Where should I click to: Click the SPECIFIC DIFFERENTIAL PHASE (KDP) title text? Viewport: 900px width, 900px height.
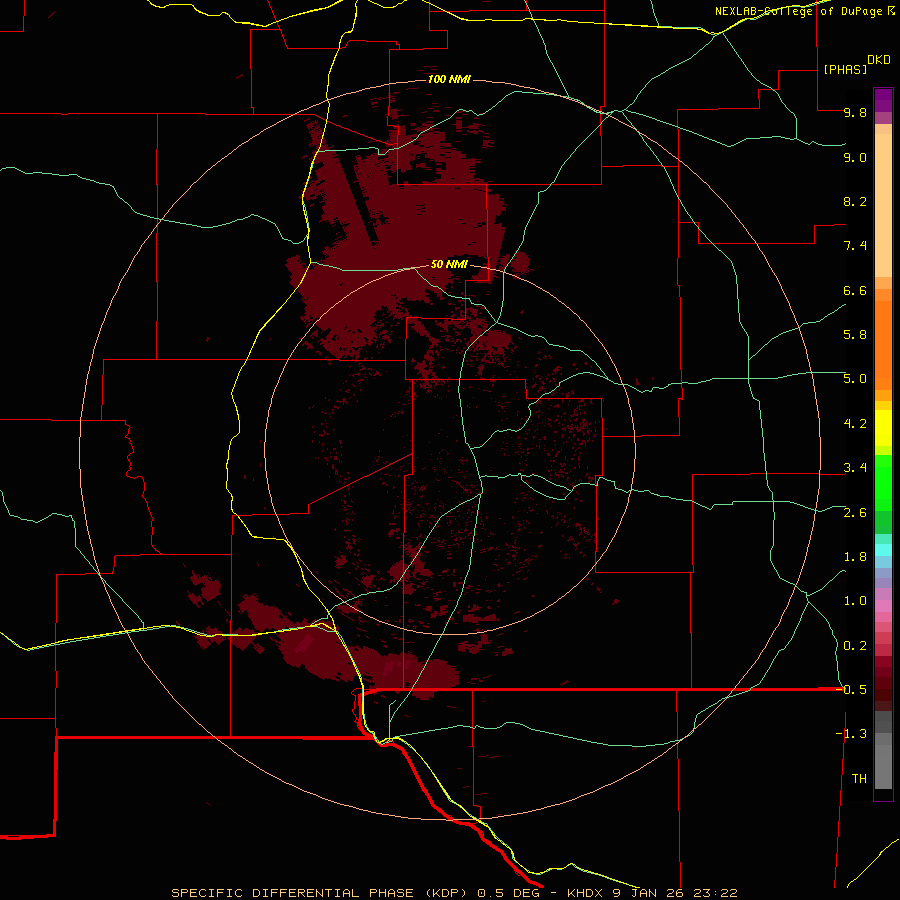click(x=317, y=893)
